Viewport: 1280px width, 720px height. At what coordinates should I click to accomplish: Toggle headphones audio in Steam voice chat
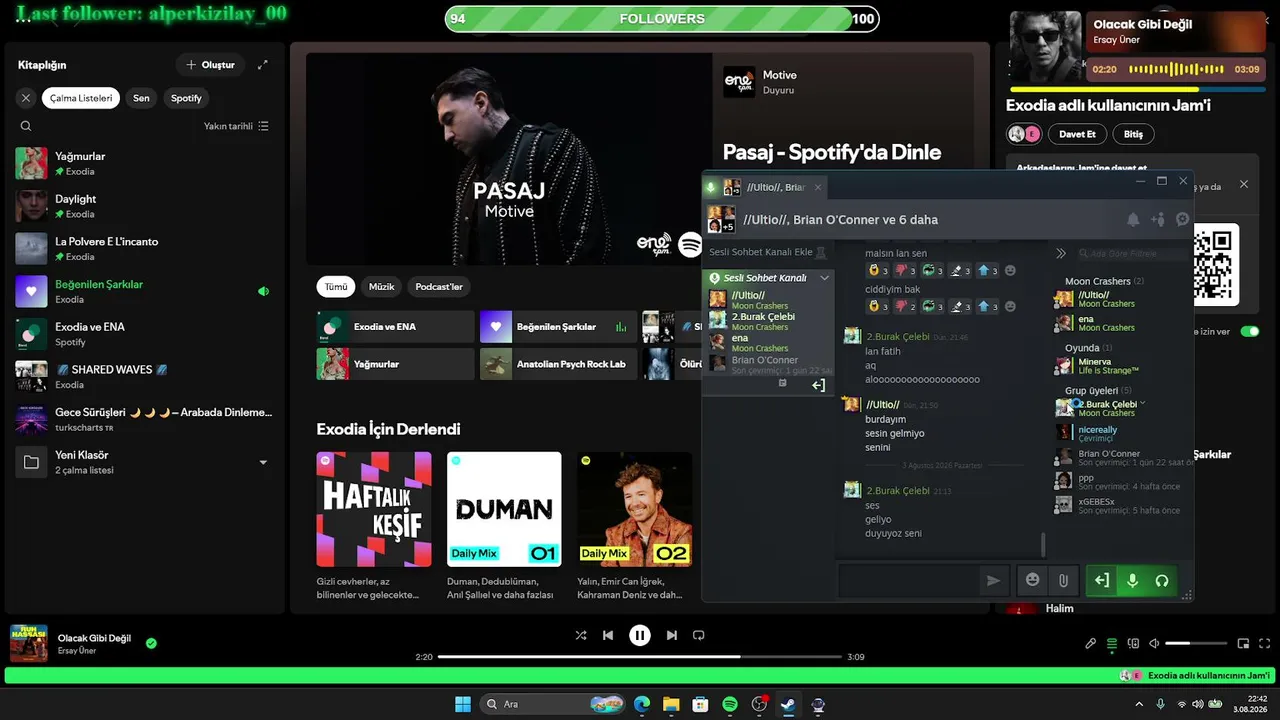1162,580
